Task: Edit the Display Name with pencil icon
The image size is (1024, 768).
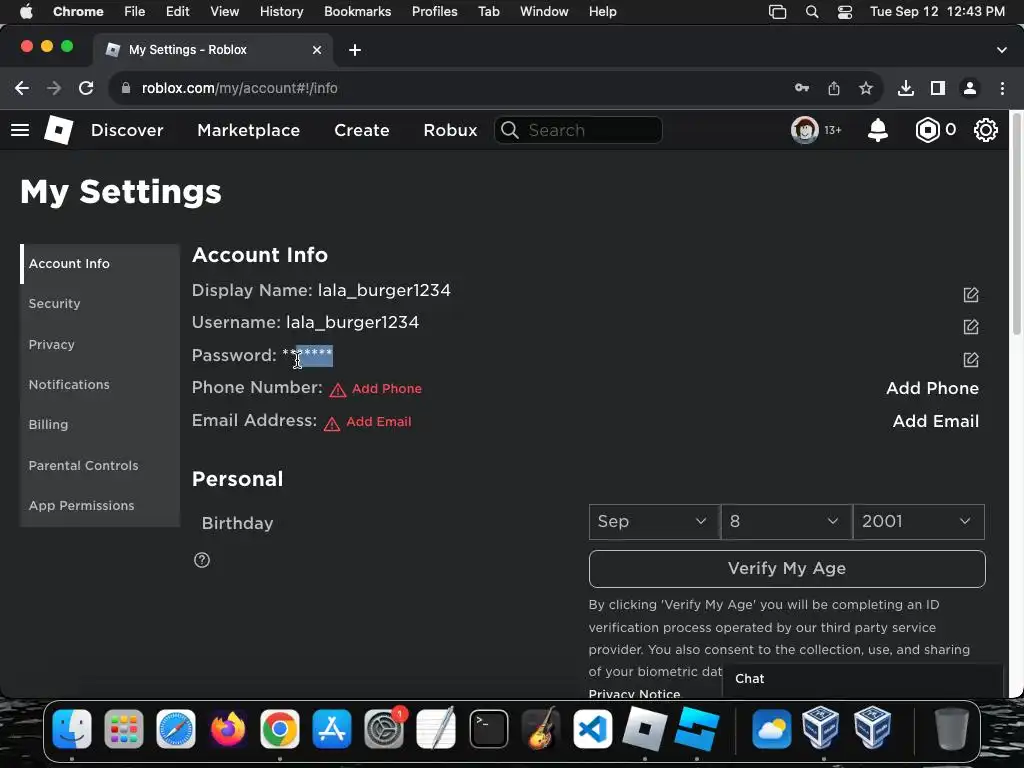Action: (970, 295)
